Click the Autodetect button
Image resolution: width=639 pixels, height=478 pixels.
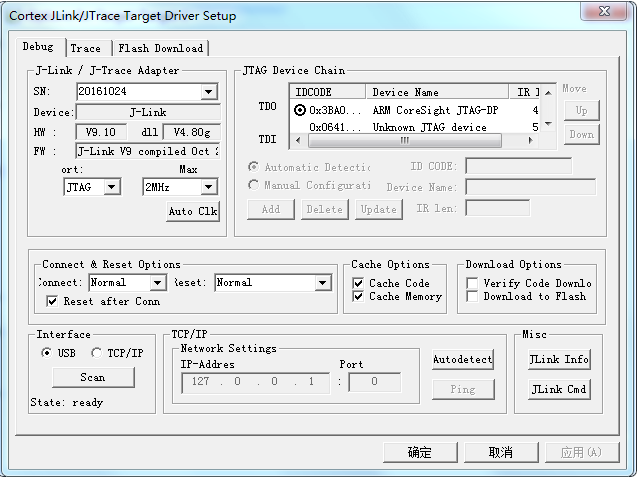coord(463,359)
